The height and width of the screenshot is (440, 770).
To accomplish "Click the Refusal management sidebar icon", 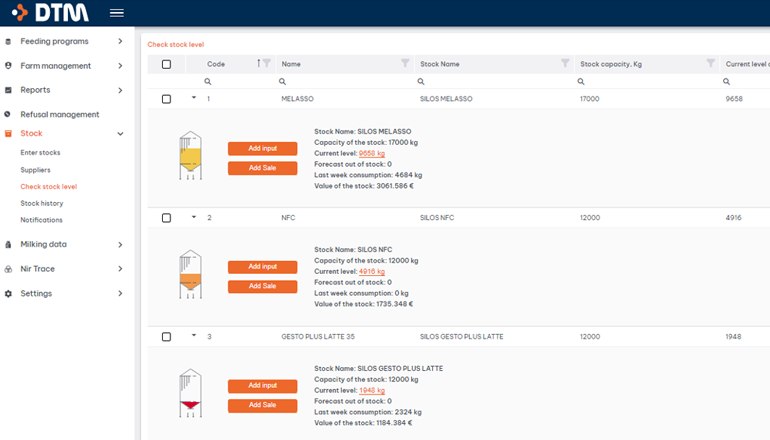I will [x=9, y=114].
